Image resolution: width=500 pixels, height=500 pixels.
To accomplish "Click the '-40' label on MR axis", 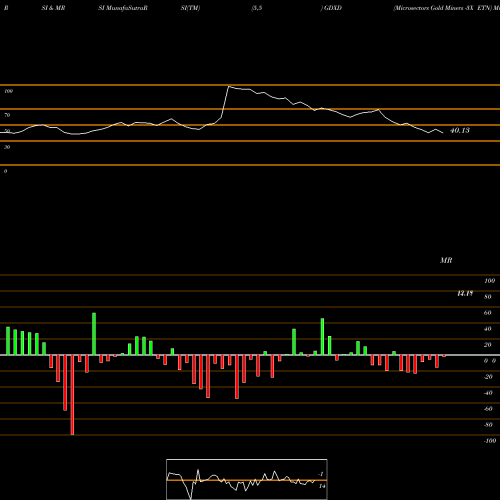I will click(488, 393).
